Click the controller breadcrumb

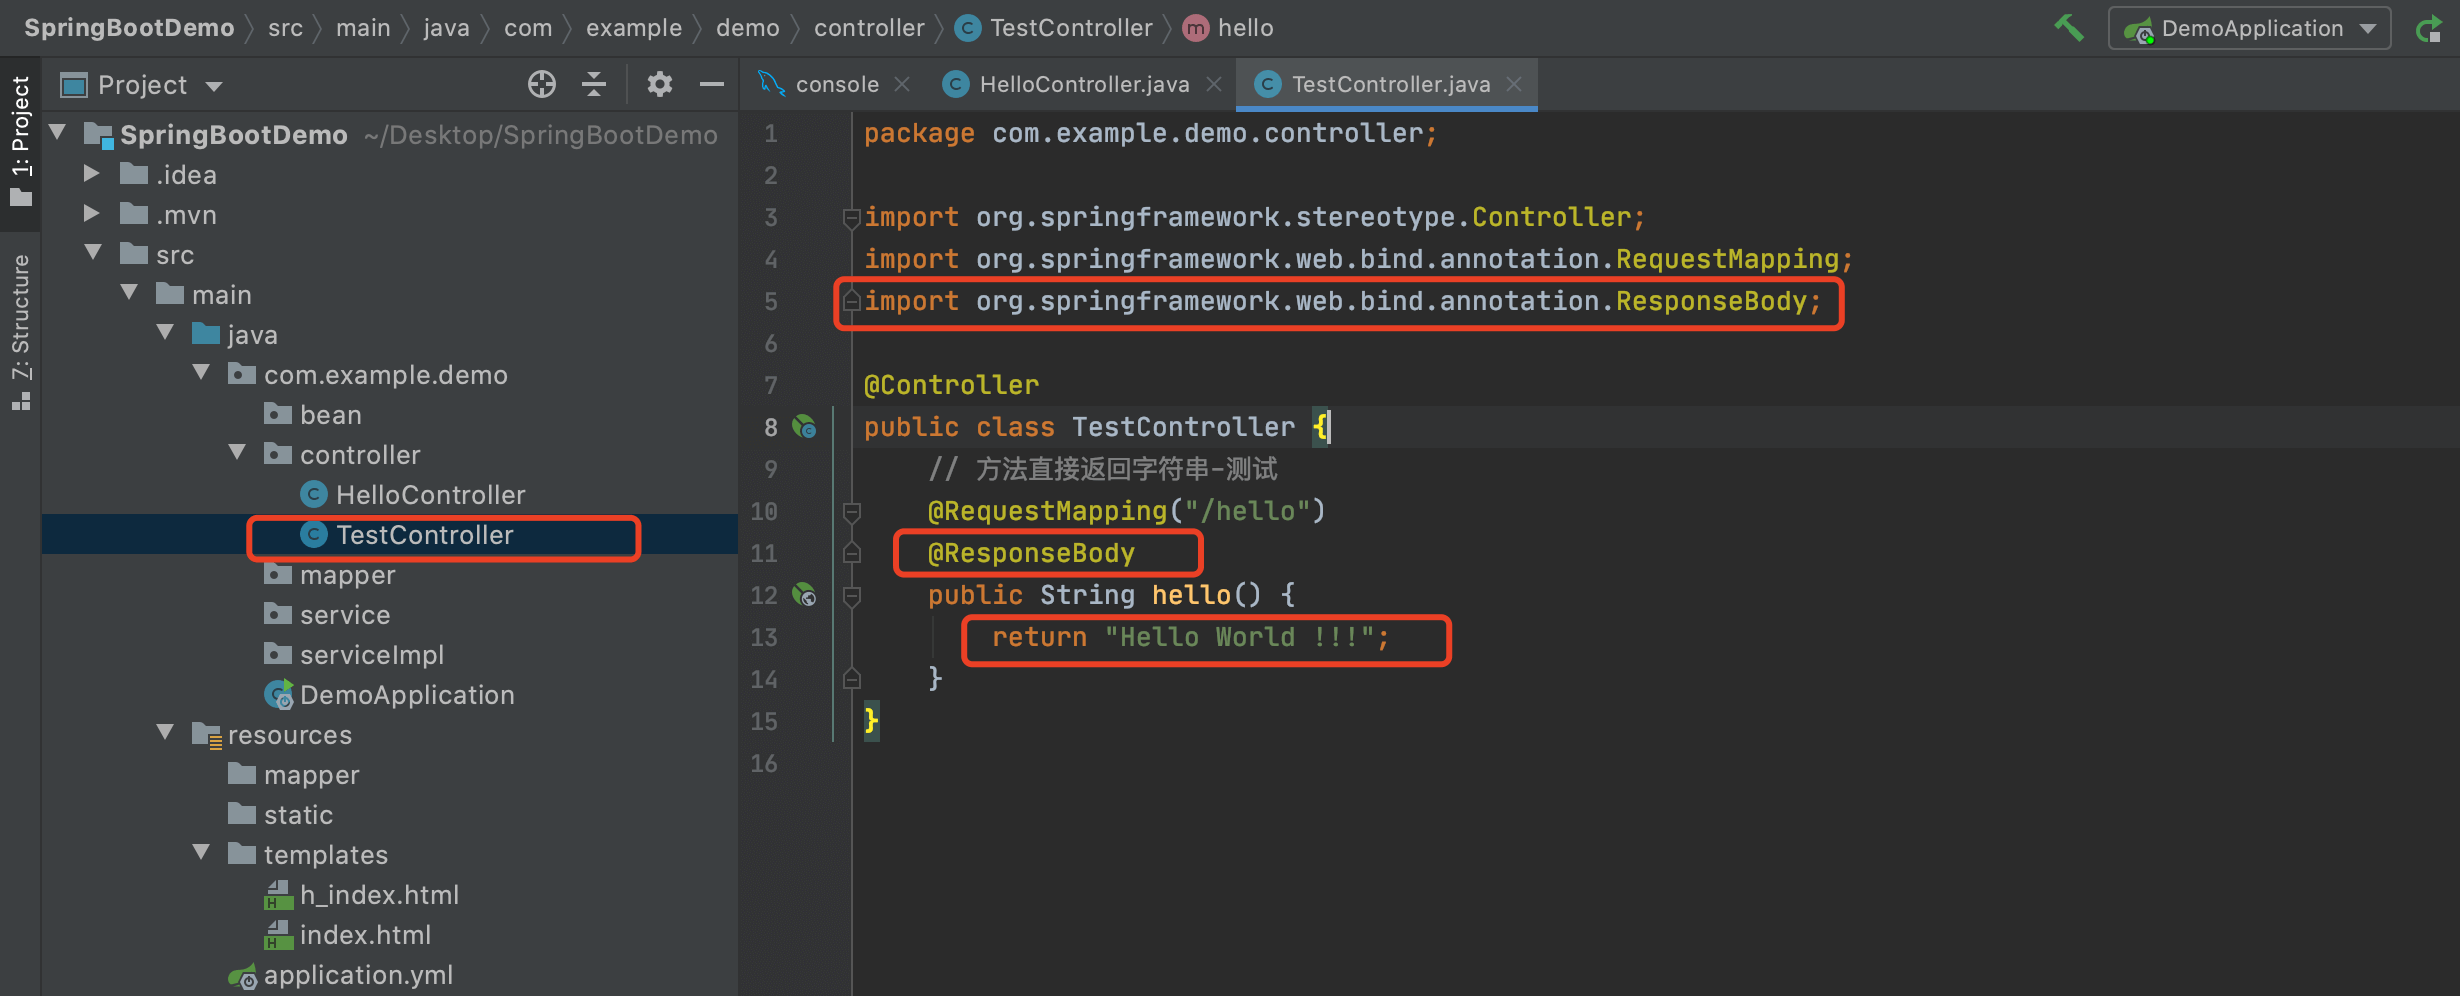point(869,28)
